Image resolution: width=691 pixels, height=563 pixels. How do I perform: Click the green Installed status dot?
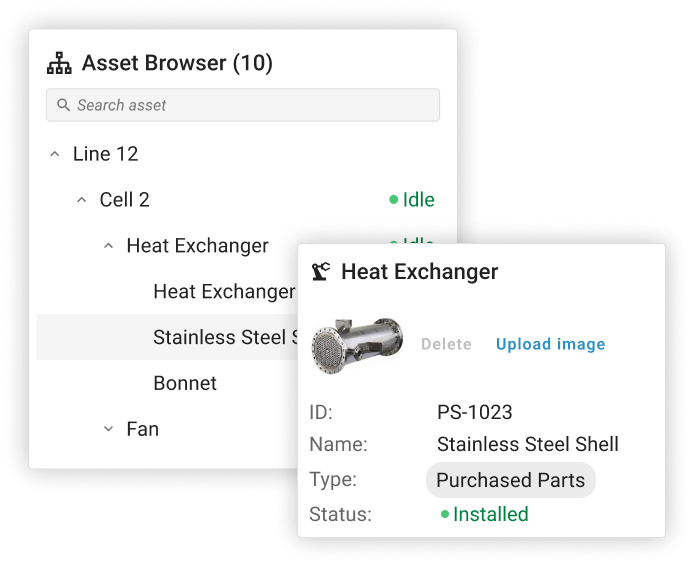(x=445, y=515)
